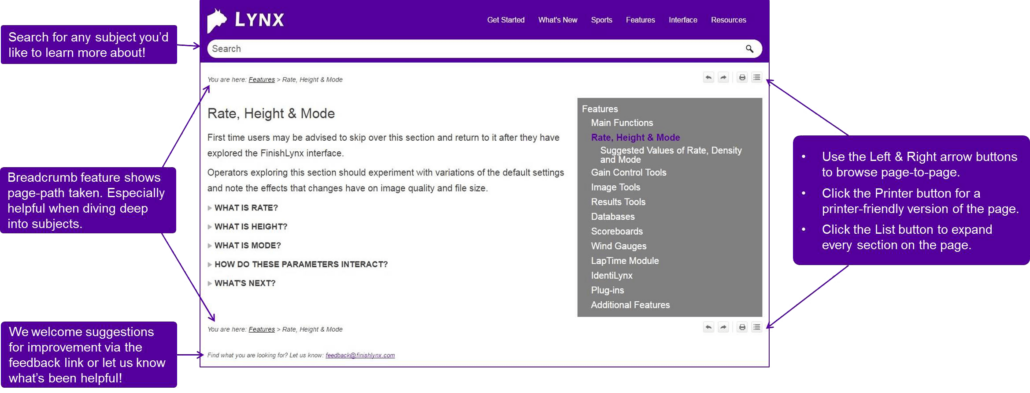
Task: Click the bottom List expand-all button
Action: point(756,327)
